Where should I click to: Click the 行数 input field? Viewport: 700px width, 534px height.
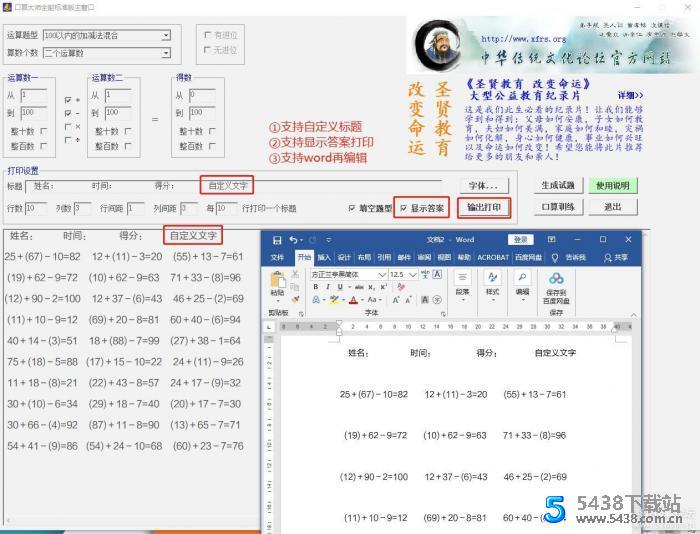pos(36,208)
